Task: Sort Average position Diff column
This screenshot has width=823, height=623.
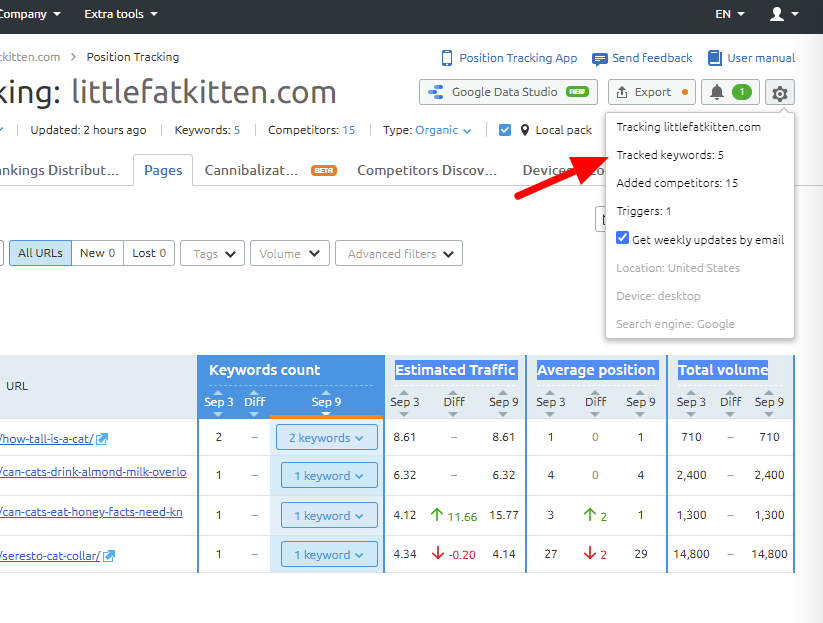Action: point(595,402)
